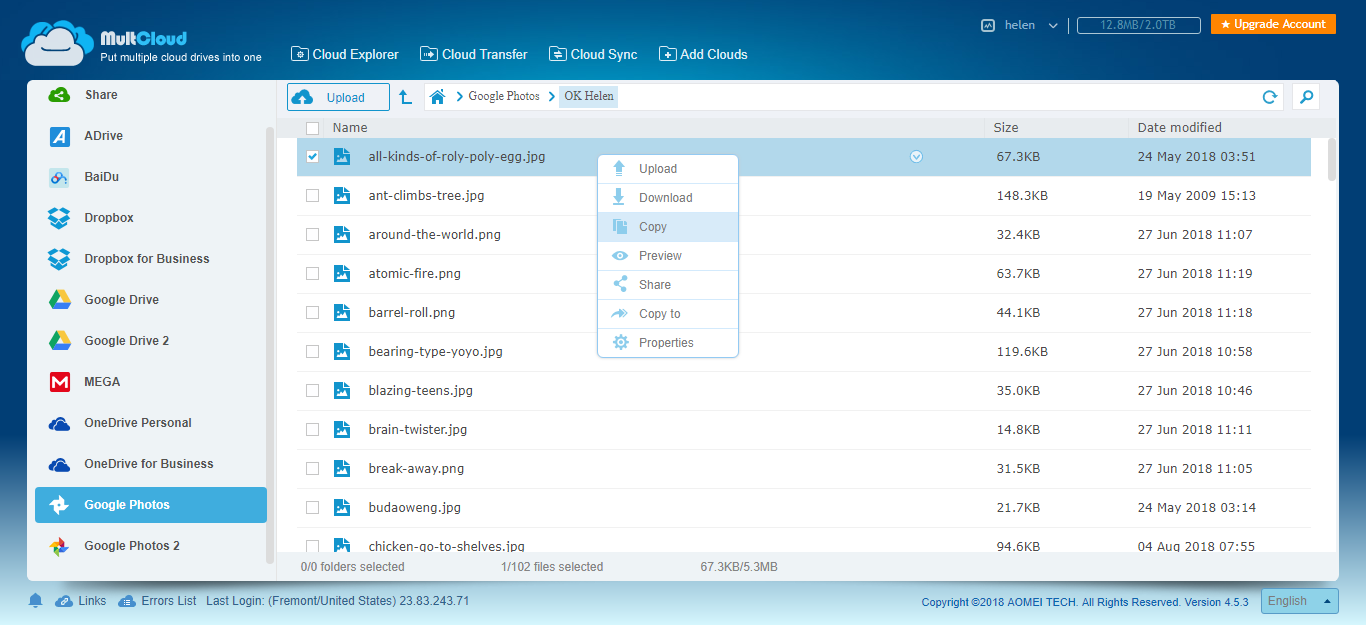Select the Google Photos pinwheel icon

coord(60,505)
